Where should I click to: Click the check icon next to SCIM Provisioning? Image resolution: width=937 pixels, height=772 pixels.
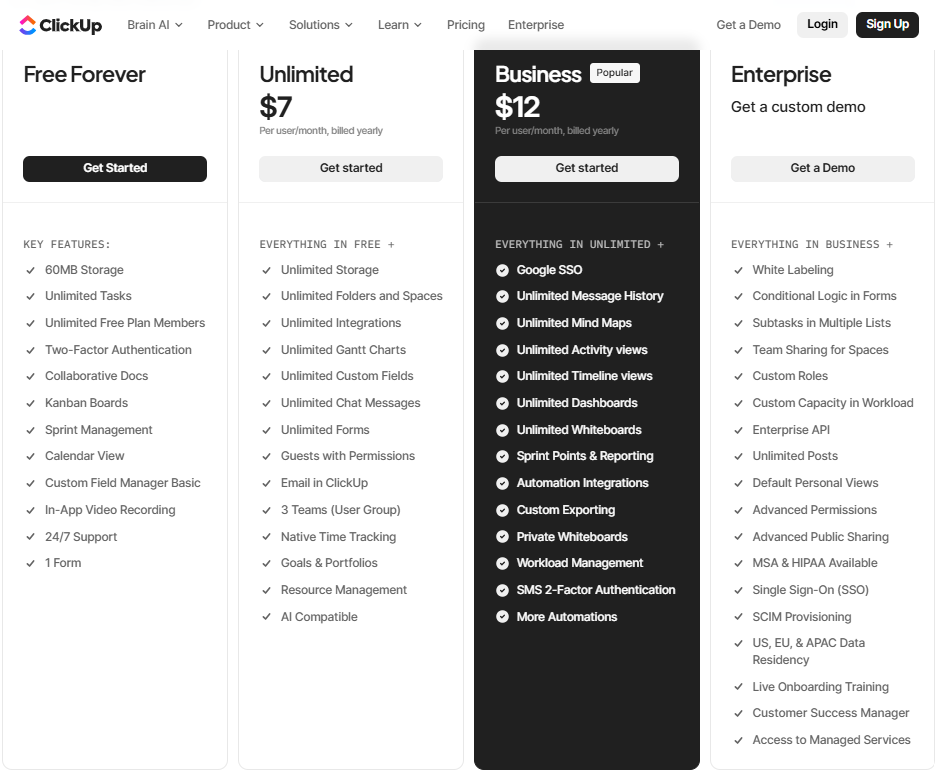[738, 616]
